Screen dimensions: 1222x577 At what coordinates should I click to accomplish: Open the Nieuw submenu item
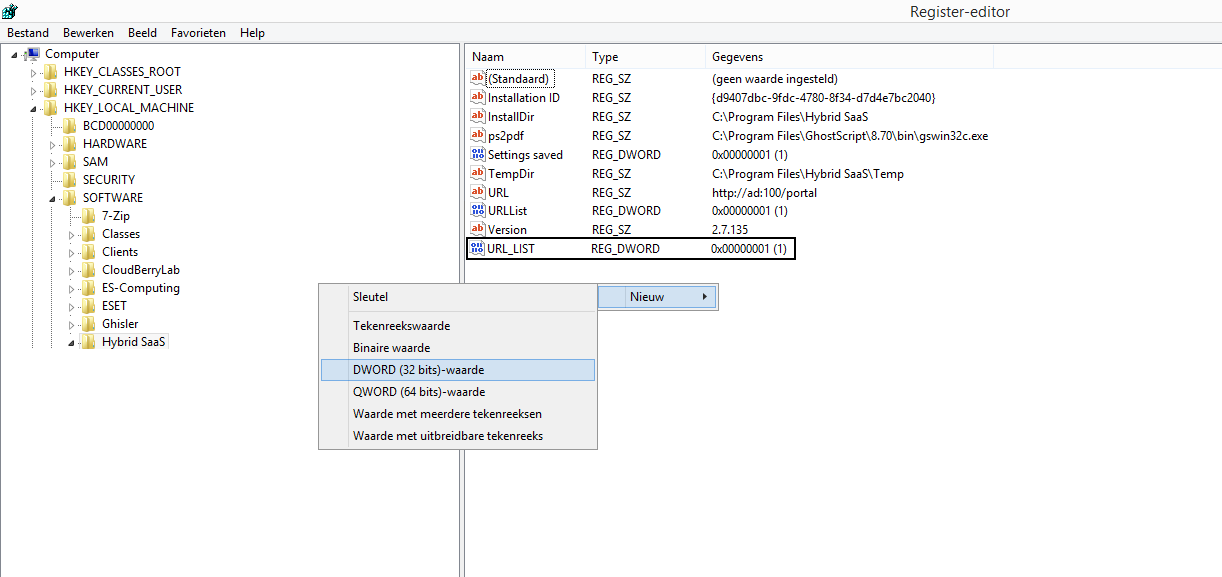coord(656,297)
